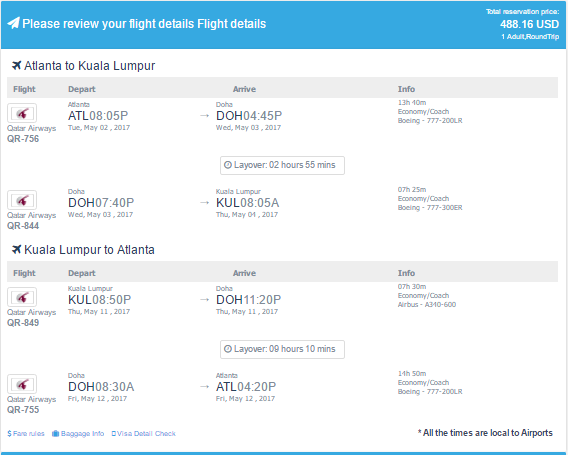Click the 488.16 USD total reservation price
The height and width of the screenshot is (455, 568).
[529, 24]
